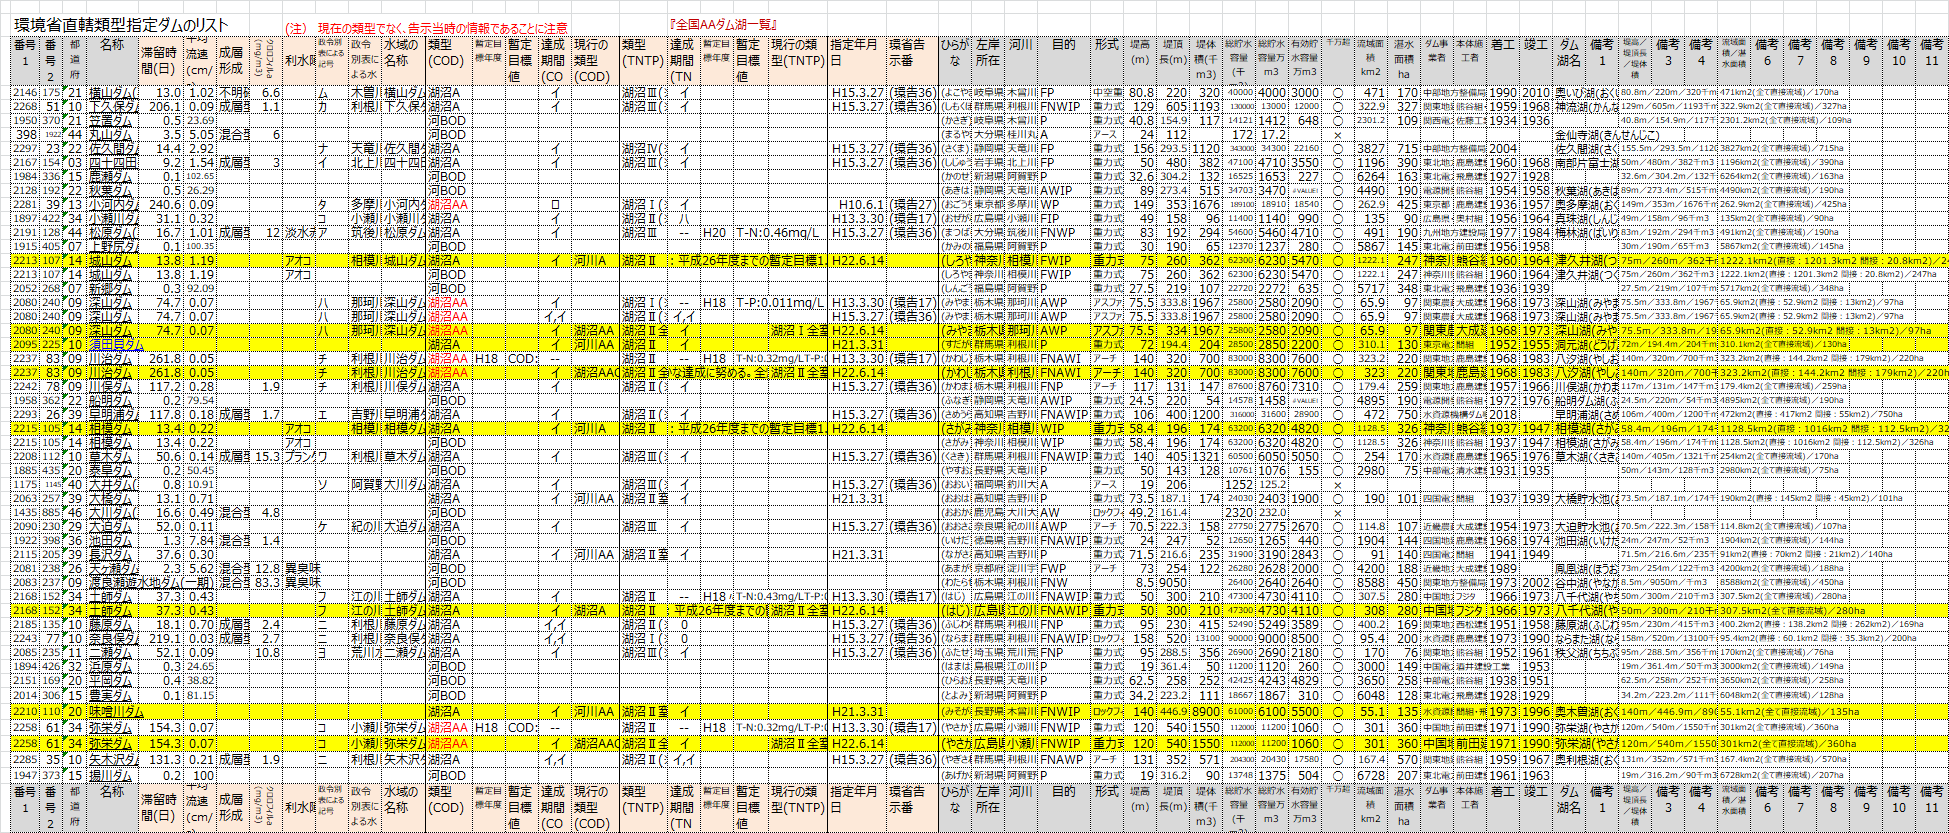Select the 河川A cell in 土師ダム row
Image resolution: width=1949 pixels, height=833 pixels.
pyautogui.click(x=595, y=610)
